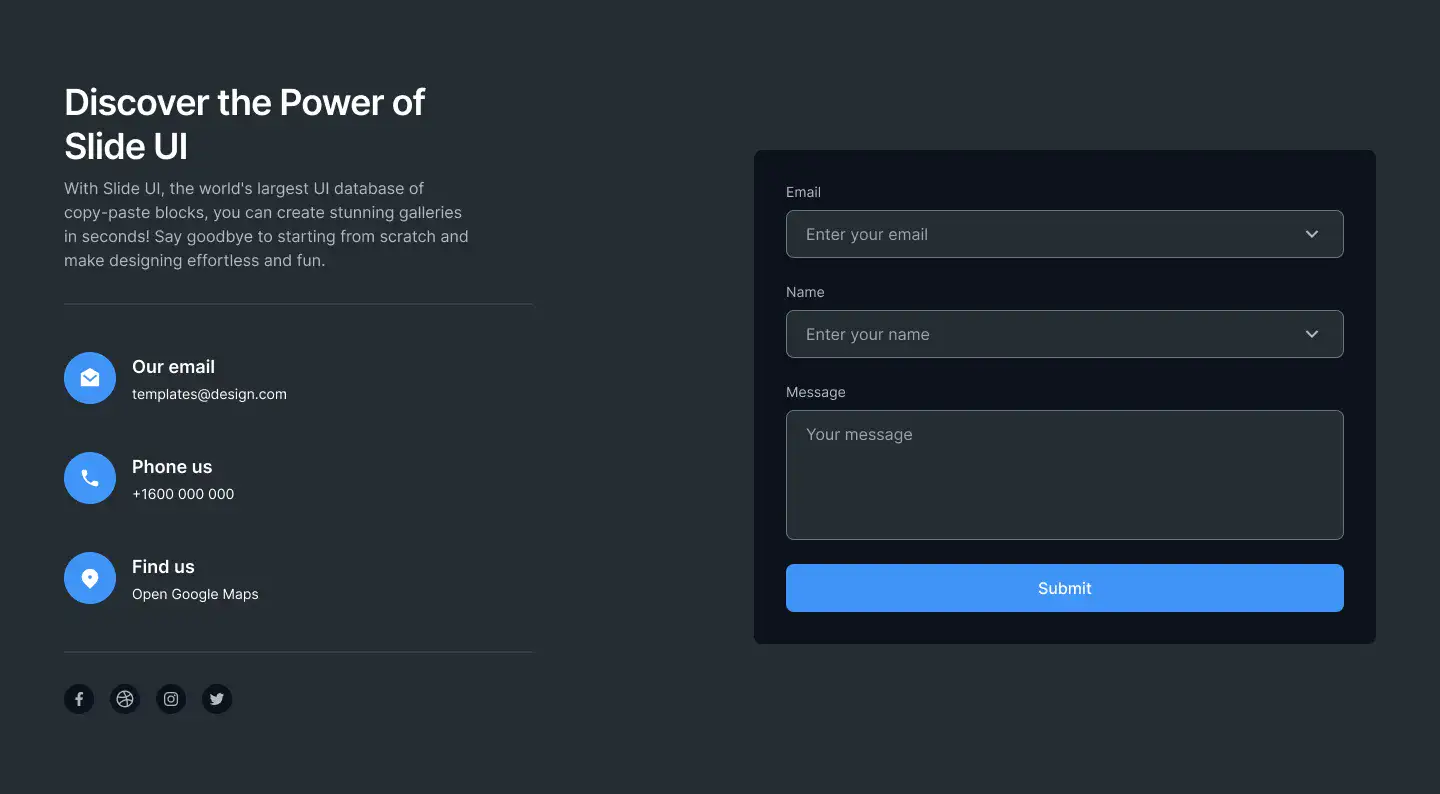
Task: Follow the Open Google Maps link
Action: pos(195,594)
